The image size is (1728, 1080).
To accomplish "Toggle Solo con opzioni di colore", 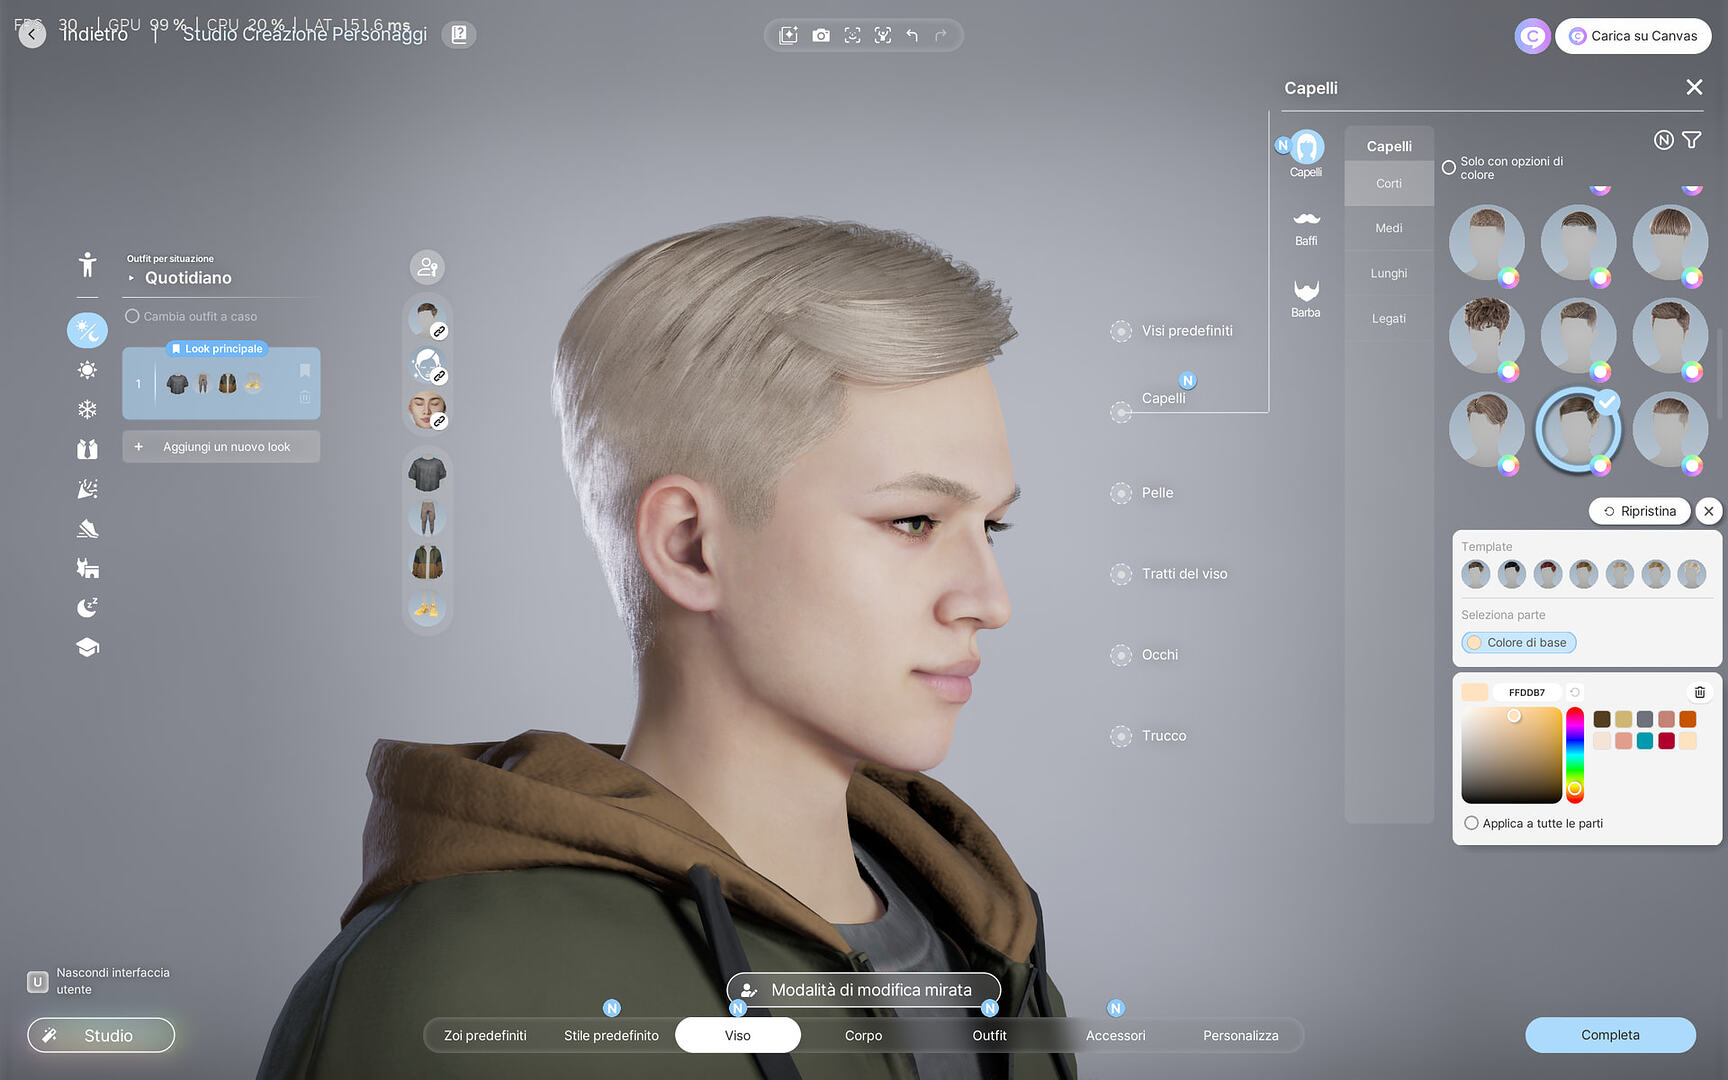I will tap(1449, 168).
